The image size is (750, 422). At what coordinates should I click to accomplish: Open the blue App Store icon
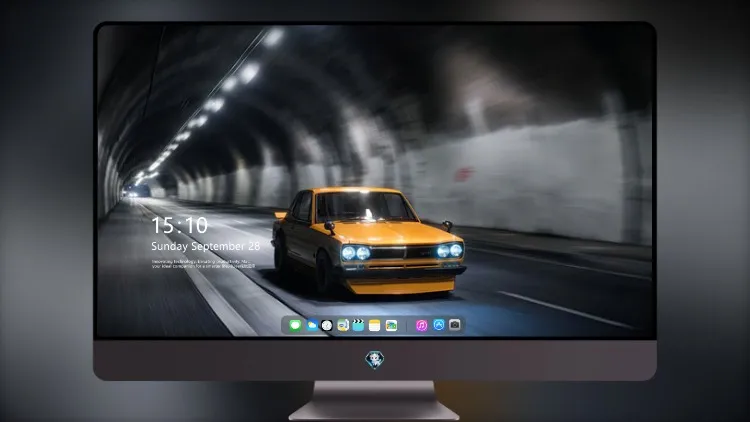439,325
